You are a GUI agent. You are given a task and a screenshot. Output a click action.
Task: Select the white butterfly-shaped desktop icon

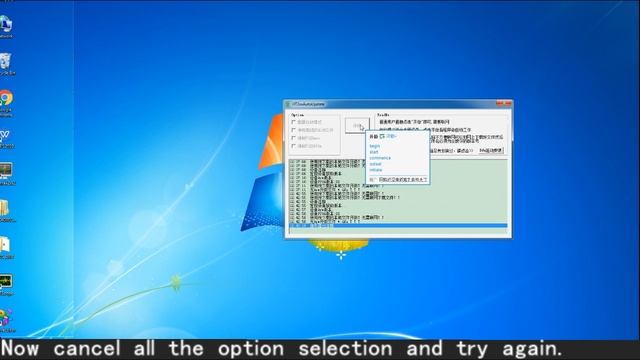tap(5, 136)
